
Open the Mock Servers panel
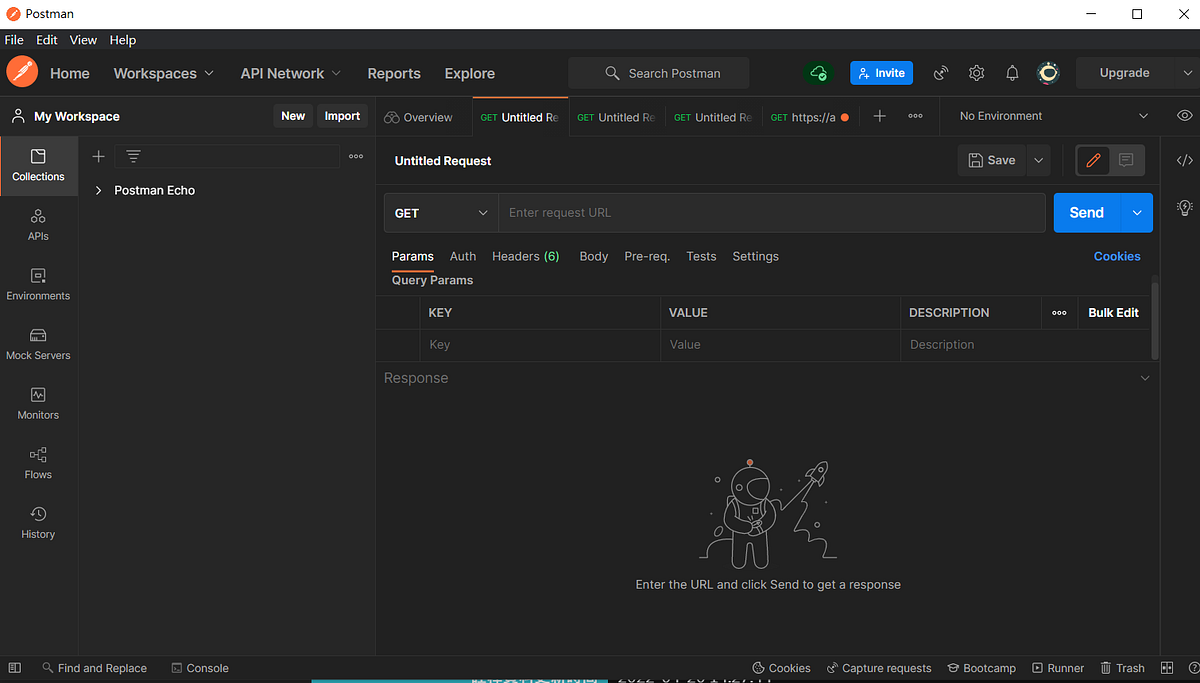38,343
